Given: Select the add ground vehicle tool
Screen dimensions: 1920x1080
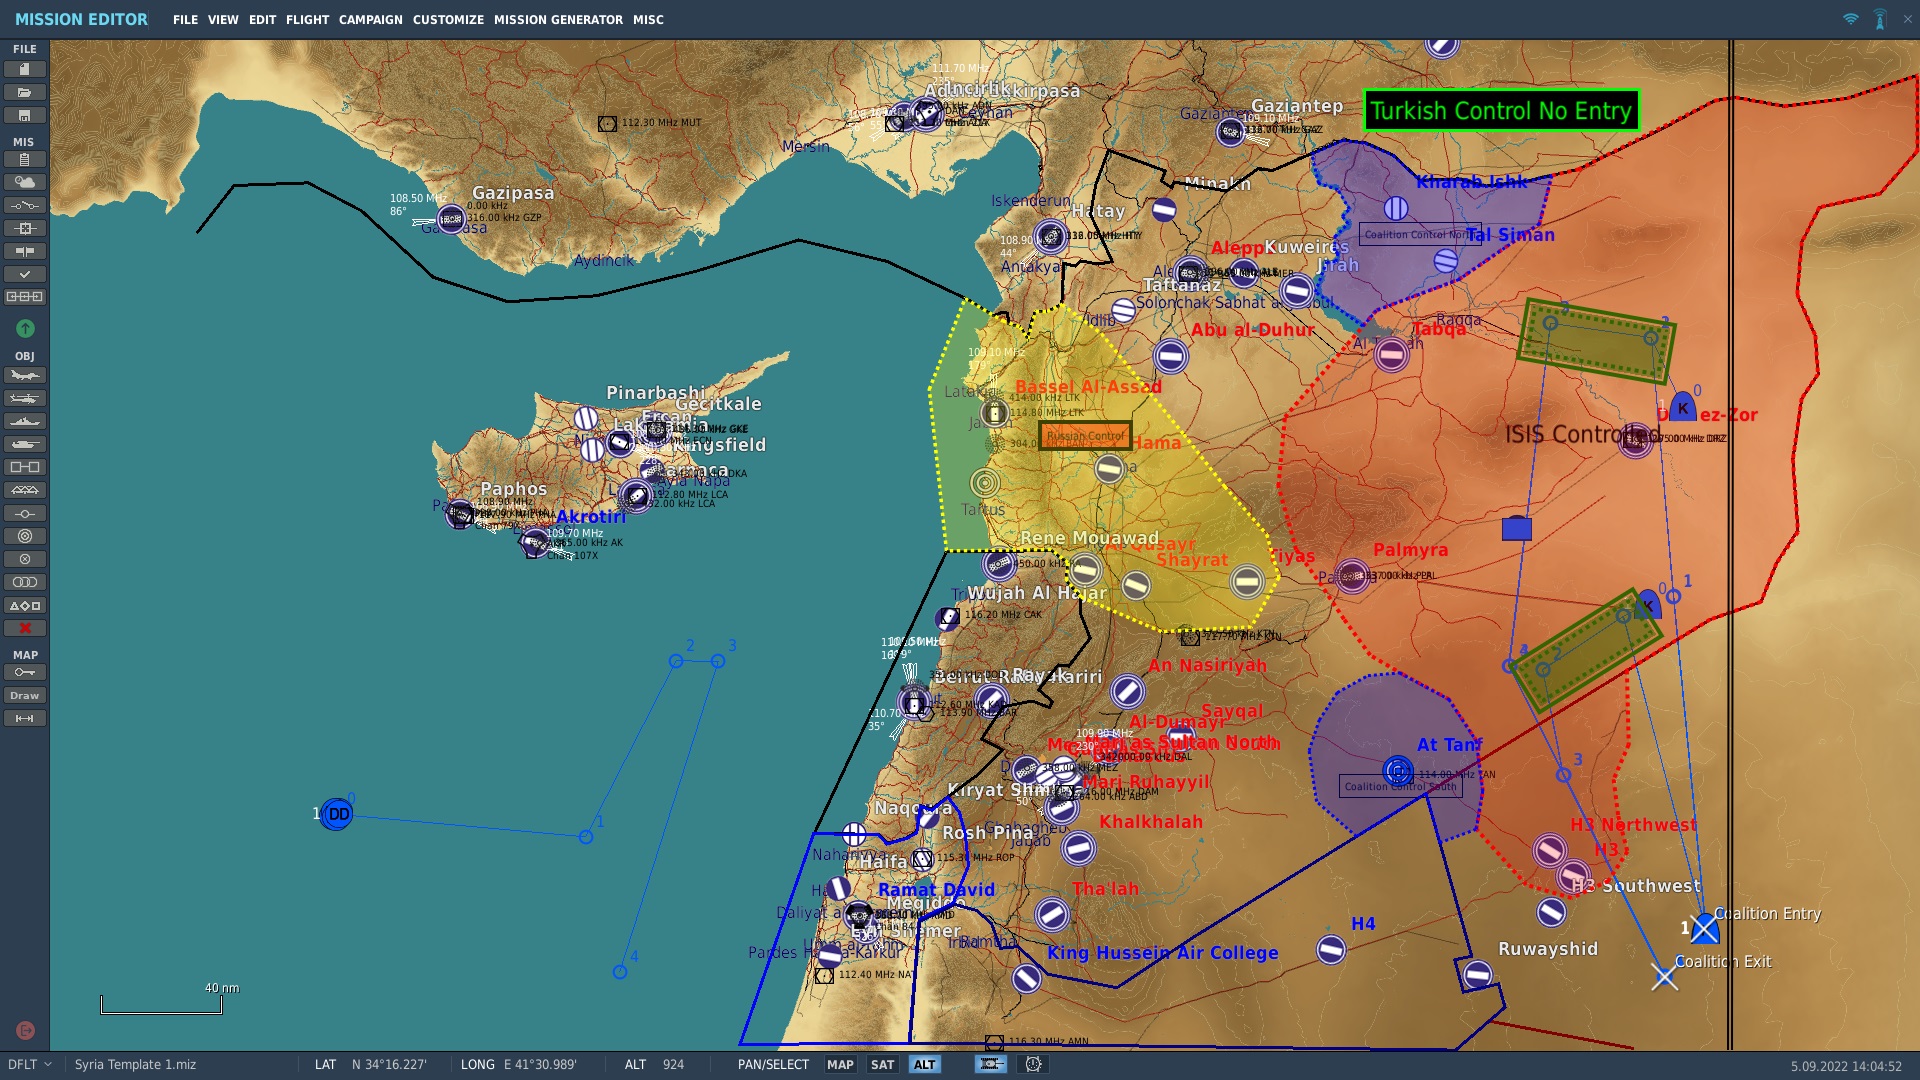Looking at the screenshot, I should coord(25,444).
